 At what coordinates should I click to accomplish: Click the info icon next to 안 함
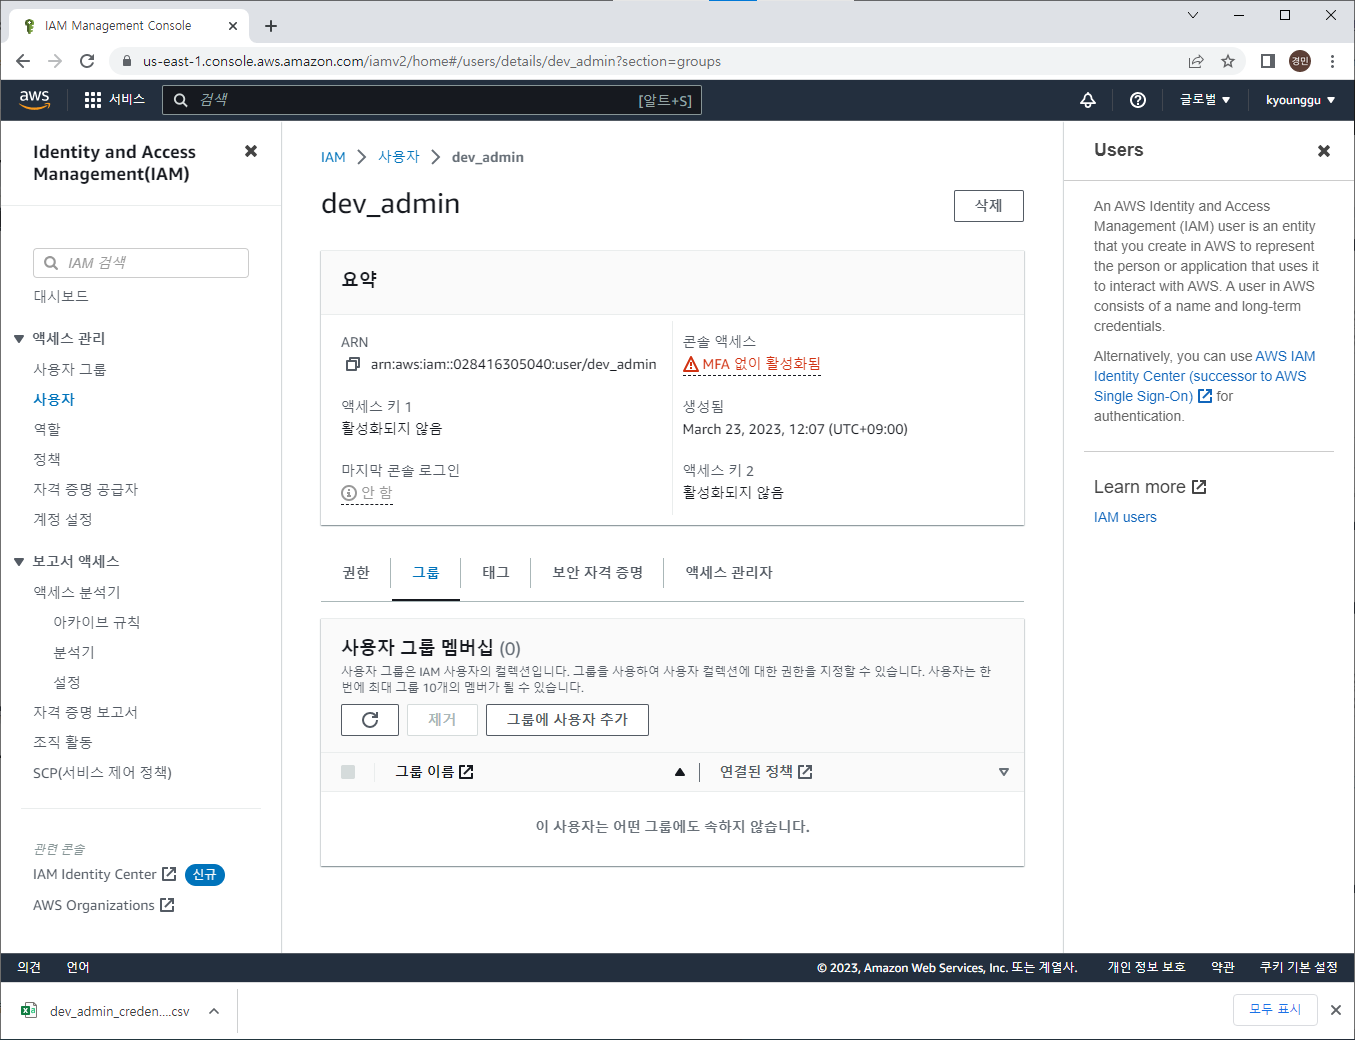tap(349, 493)
